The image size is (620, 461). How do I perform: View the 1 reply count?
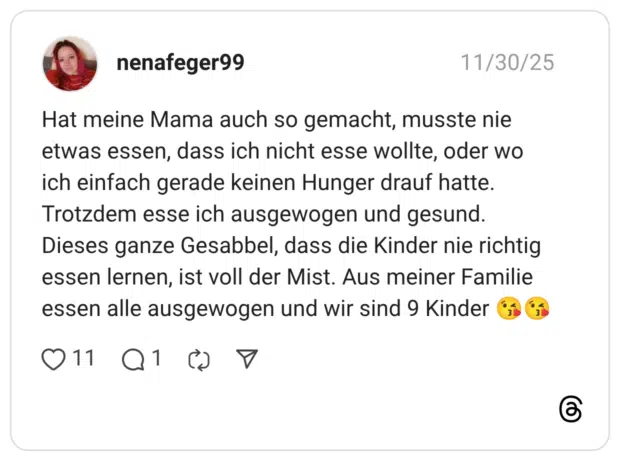[x=157, y=359]
